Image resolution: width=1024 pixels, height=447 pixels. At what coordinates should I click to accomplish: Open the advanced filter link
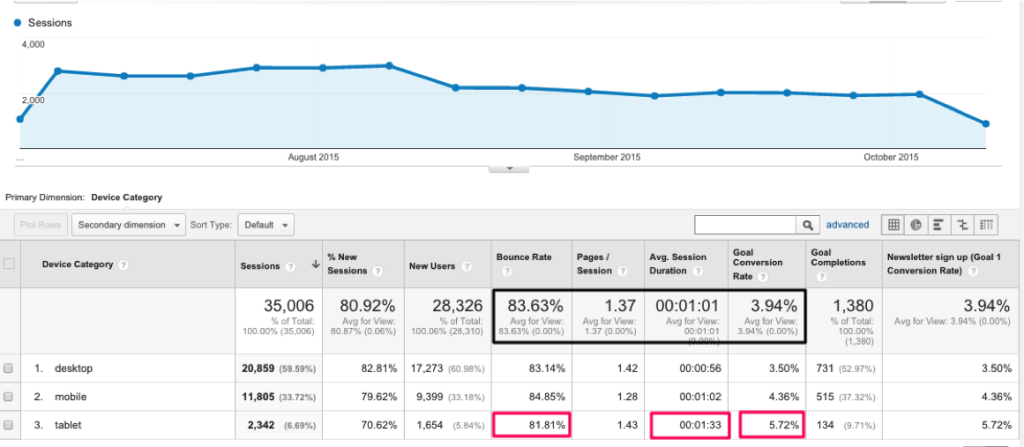point(848,224)
